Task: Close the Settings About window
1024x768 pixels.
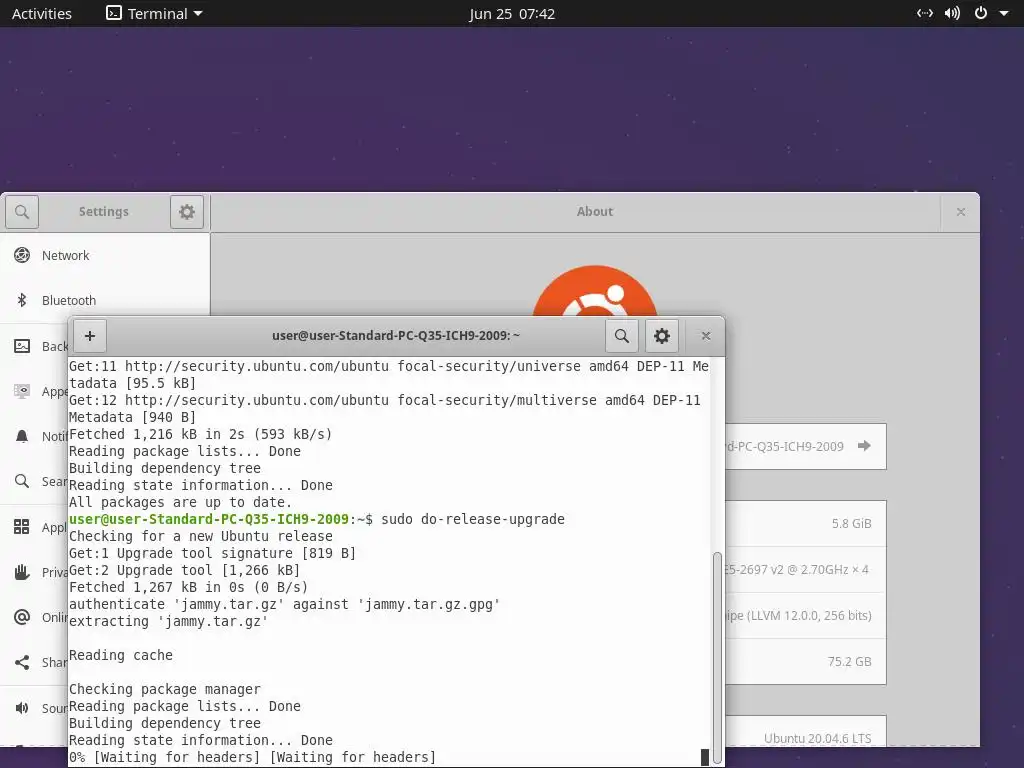Action: [961, 212]
